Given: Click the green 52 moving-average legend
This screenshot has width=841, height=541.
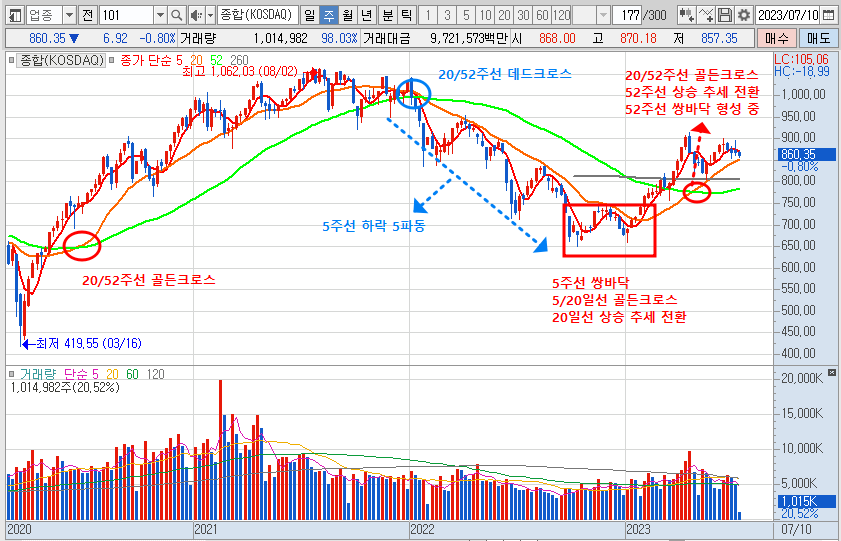Looking at the screenshot, I should coord(216,60).
